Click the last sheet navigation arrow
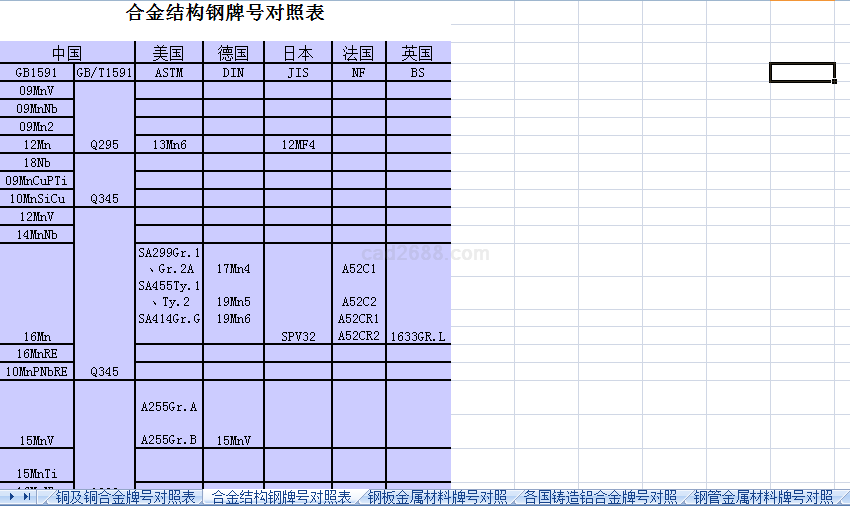This screenshot has height=506, width=850. point(27,497)
